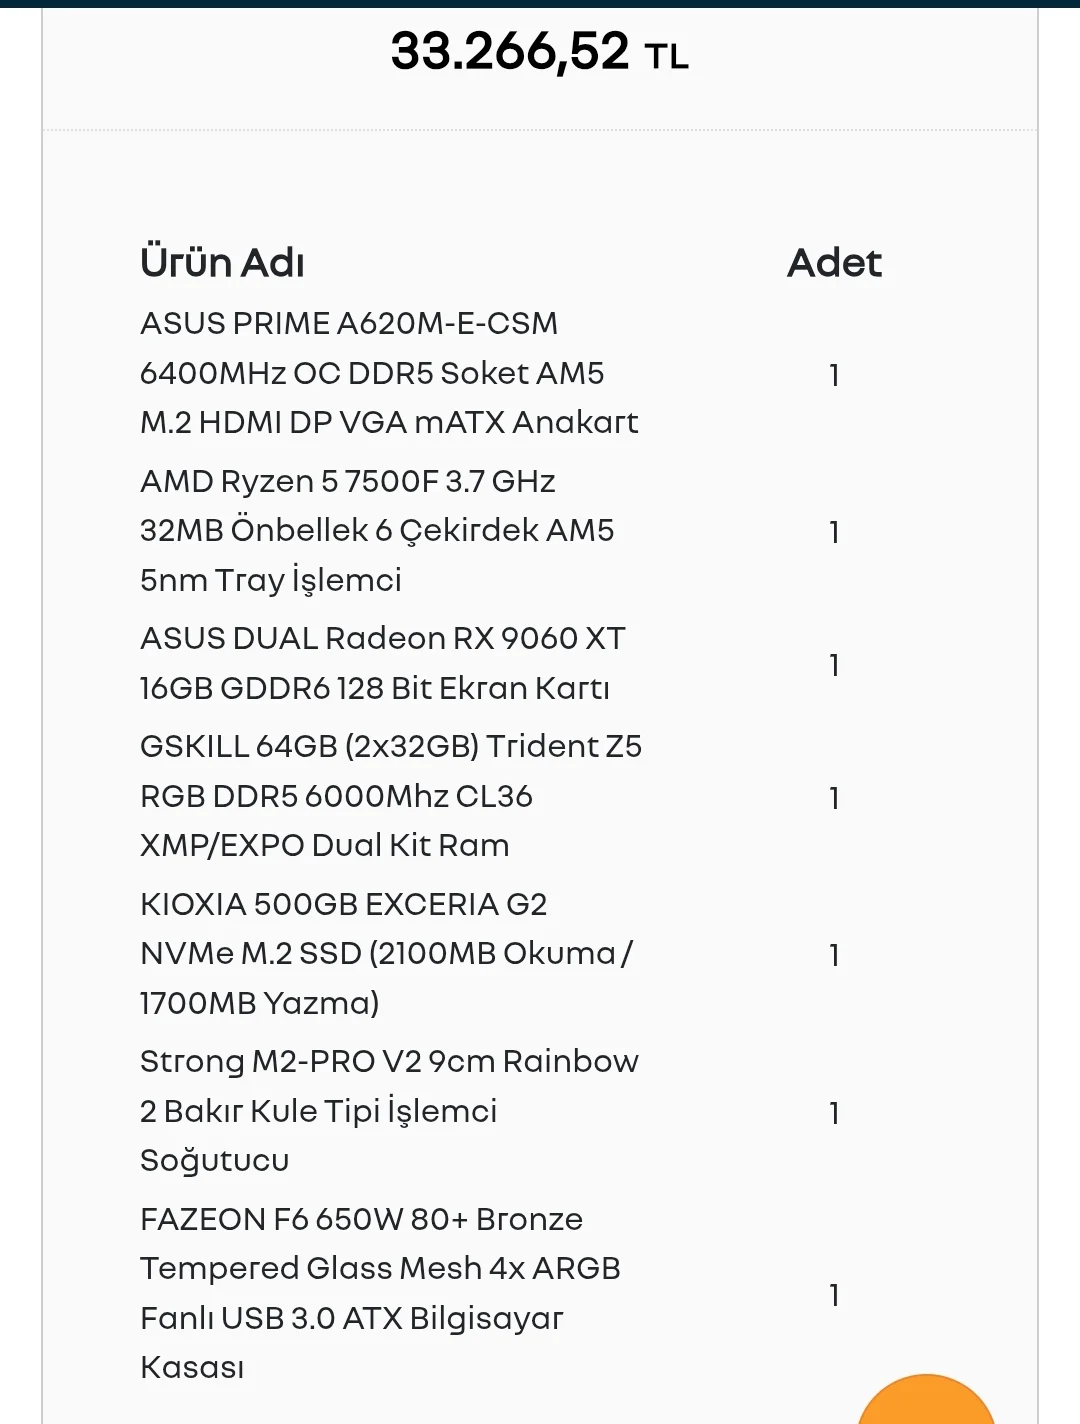
Task: Click quantity of FAZEON F6 case
Action: point(834,1295)
